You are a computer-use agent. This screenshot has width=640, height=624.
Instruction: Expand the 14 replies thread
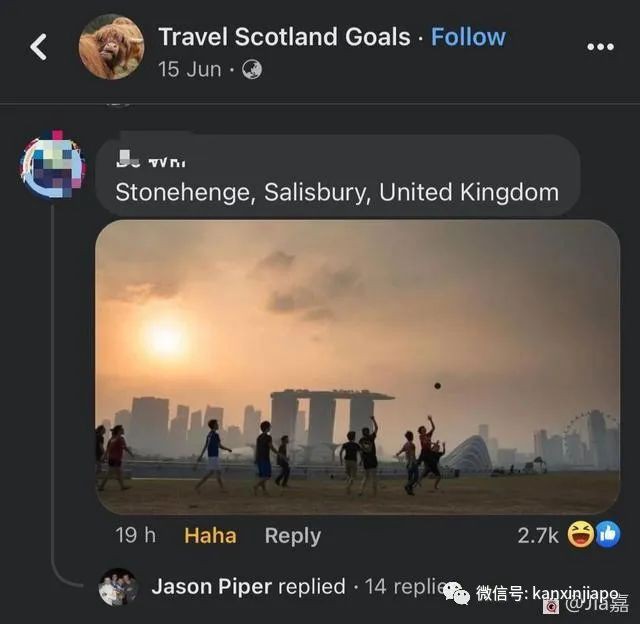[405, 587]
